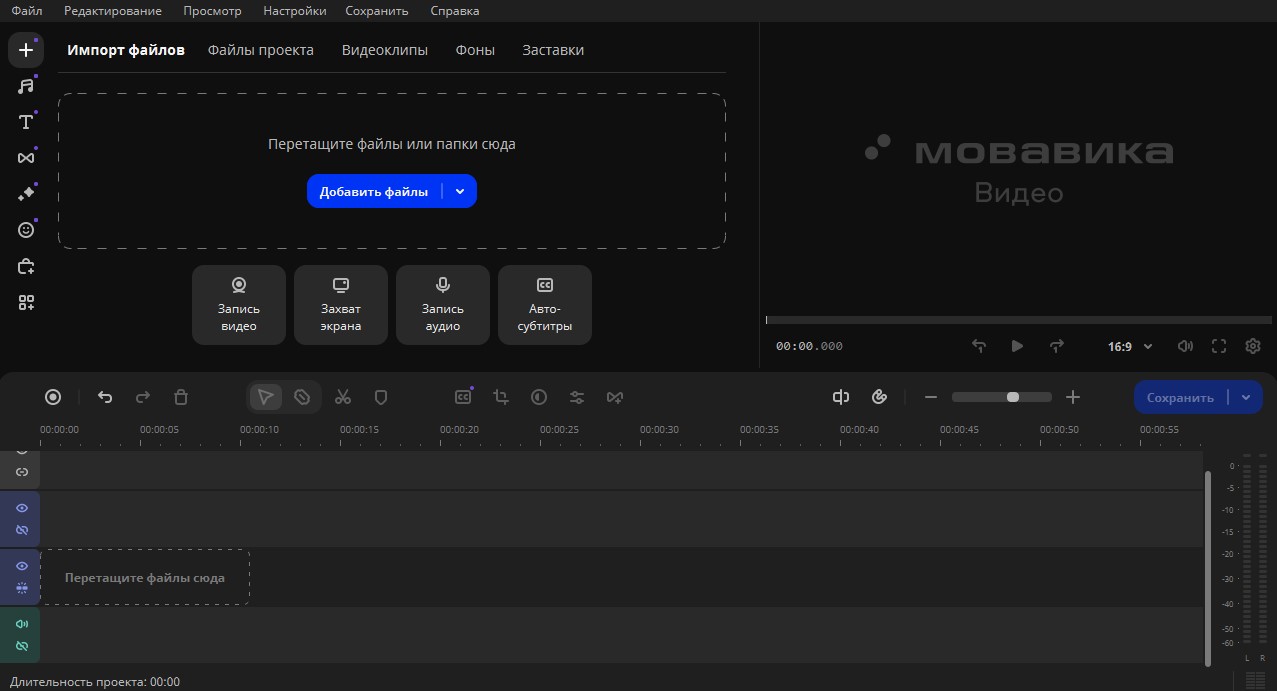Open the Titles text tool
1277x691 pixels.
[x=26, y=122]
